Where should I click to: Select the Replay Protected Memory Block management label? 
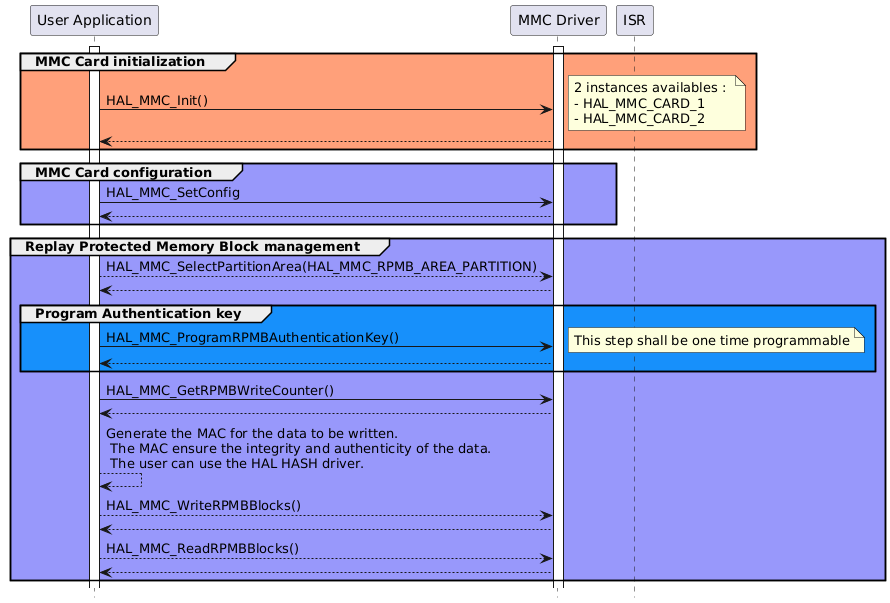pos(192,246)
